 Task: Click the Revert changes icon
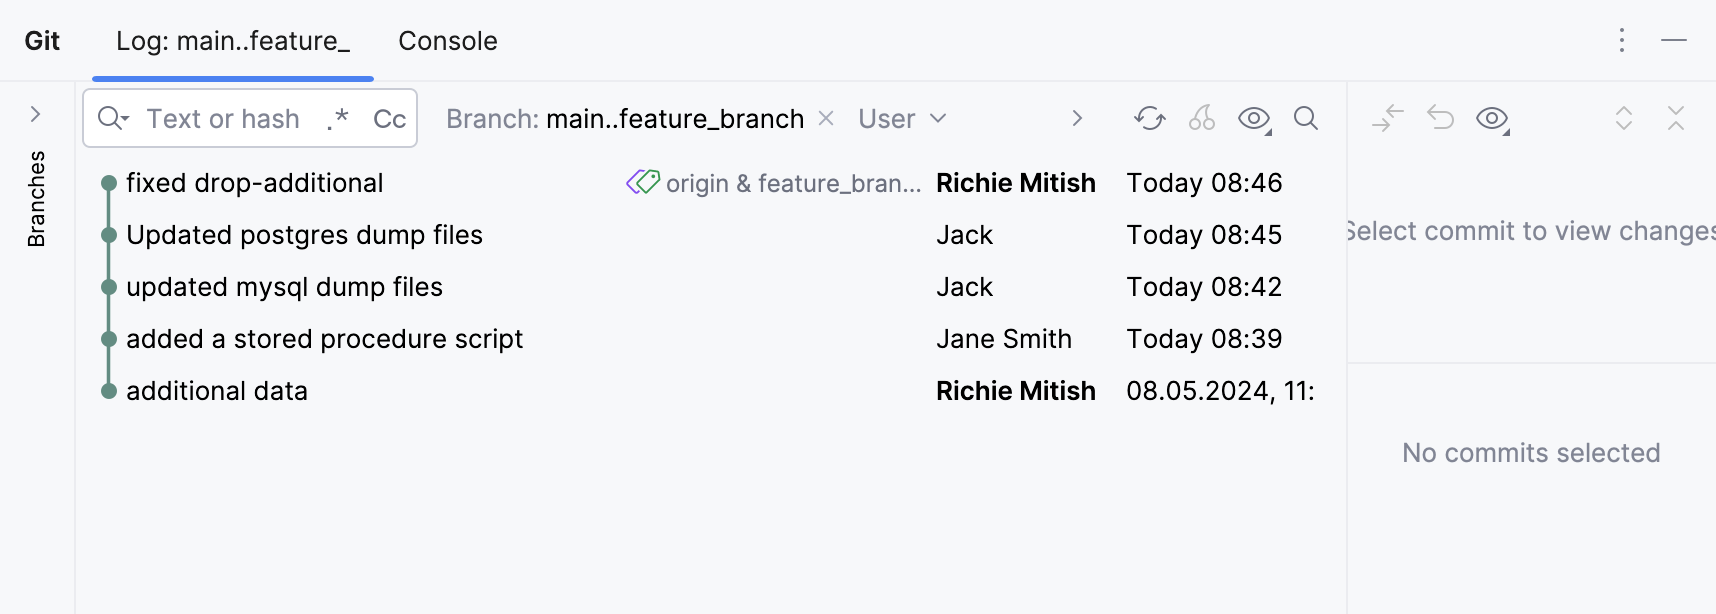point(1440,119)
